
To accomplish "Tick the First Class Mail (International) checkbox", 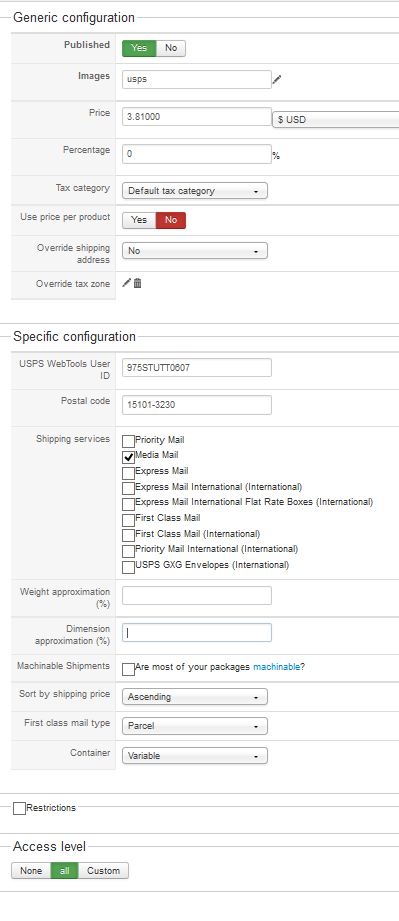I will [x=129, y=535].
